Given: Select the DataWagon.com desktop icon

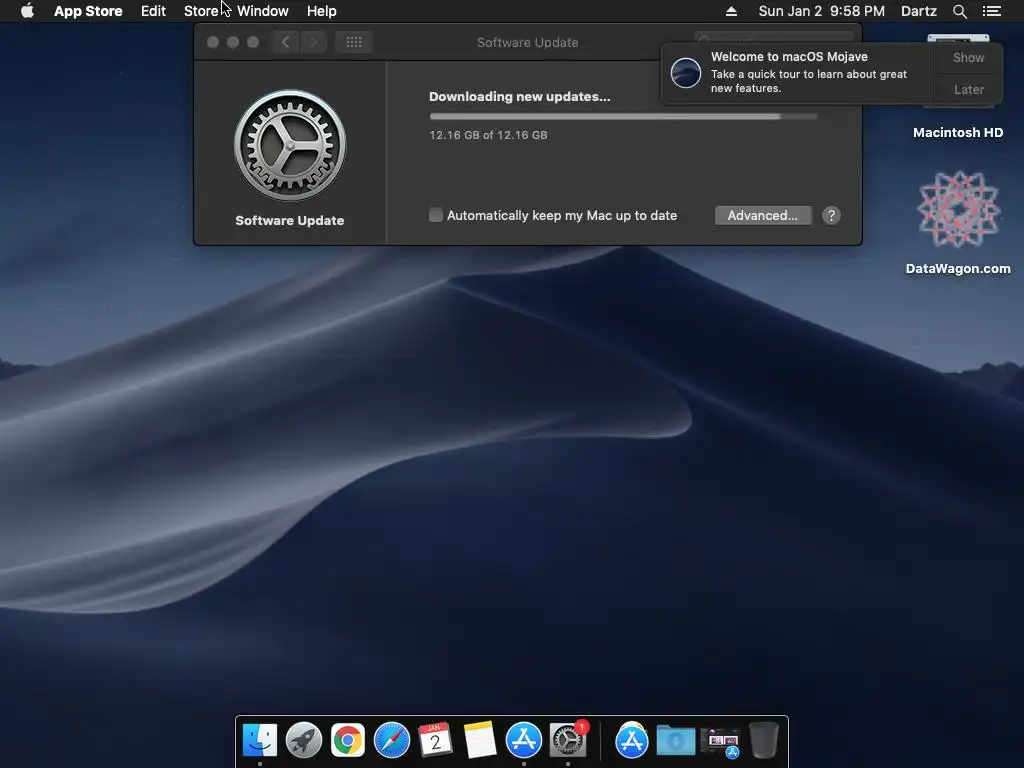Looking at the screenshot, I should tap(958, 222).
